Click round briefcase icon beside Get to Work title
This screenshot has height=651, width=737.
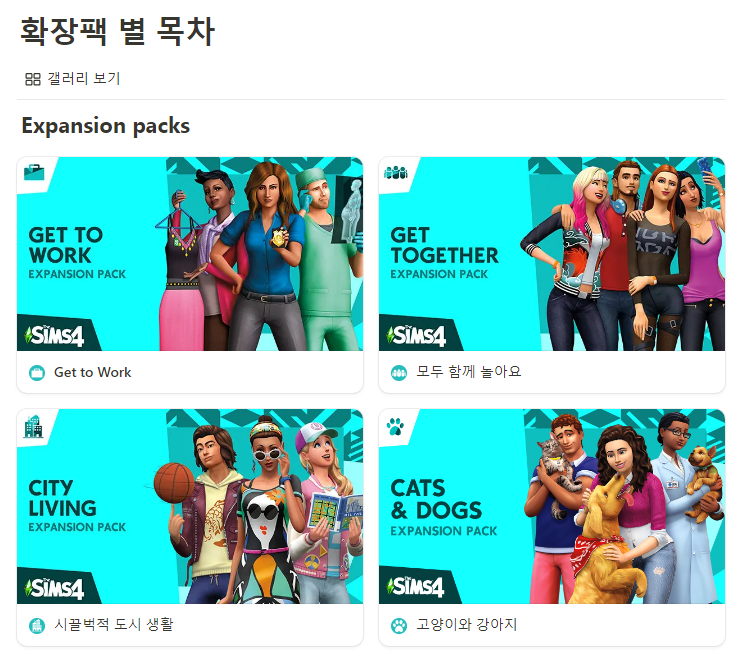[37, 373]
